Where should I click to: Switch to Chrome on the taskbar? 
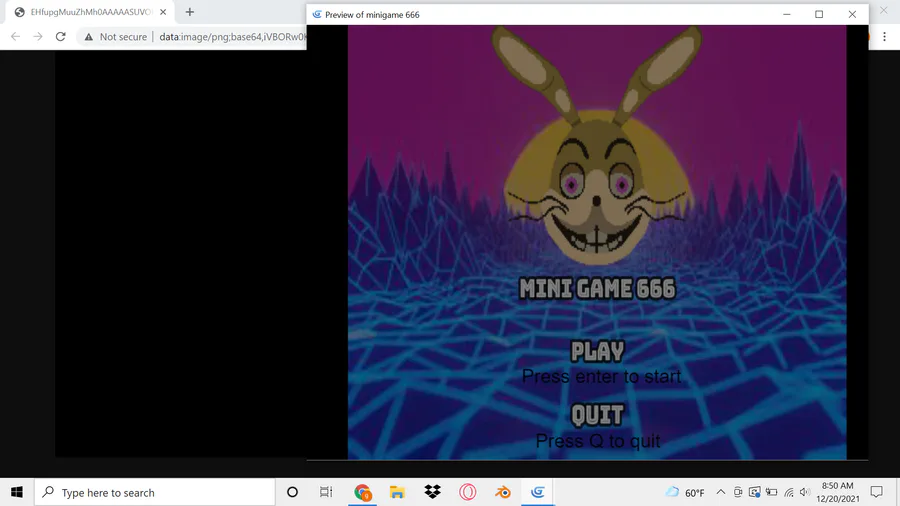coord(362,492)
